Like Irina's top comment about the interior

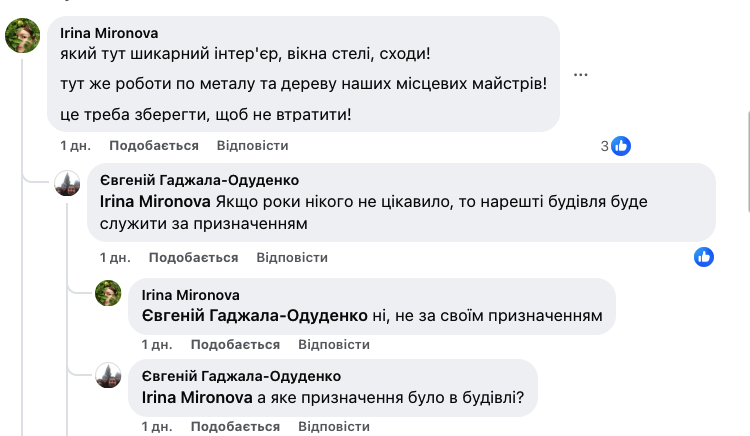[154, 146]
